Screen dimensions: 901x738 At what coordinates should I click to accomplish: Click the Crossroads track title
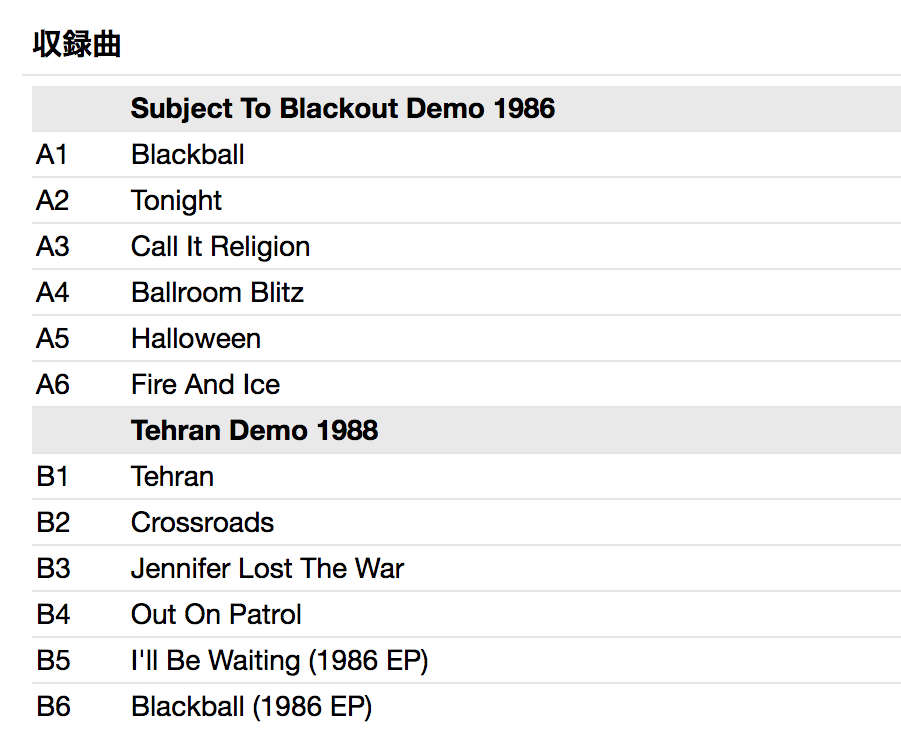(202, 523)
